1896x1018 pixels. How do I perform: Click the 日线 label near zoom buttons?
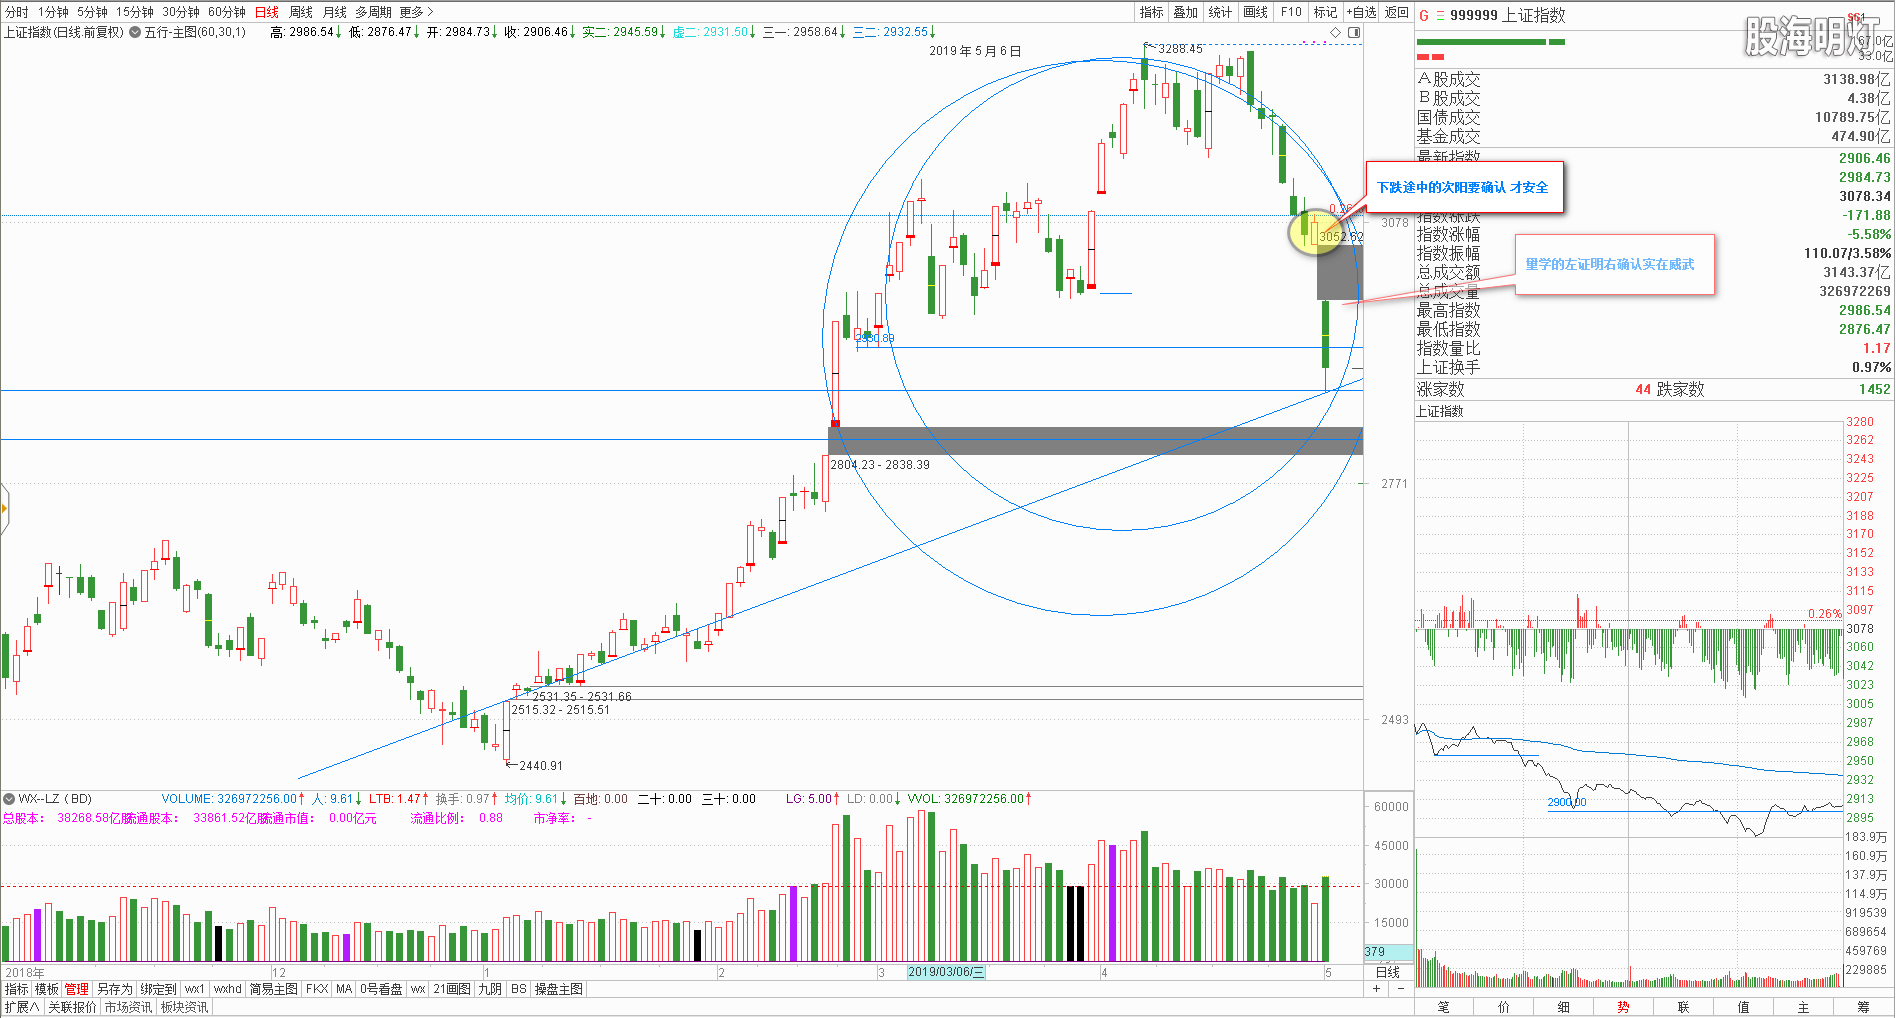coord(1388,972)
